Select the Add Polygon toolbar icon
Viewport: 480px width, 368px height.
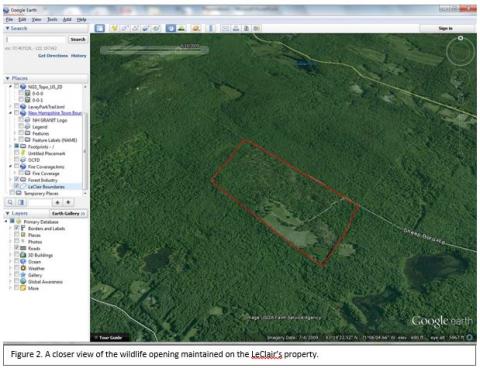coord(125,28)
